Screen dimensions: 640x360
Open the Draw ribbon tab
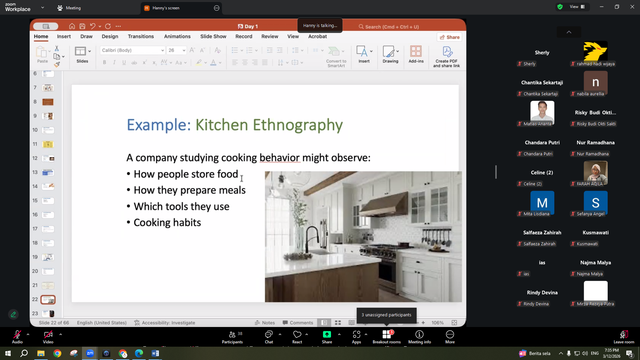86,36
